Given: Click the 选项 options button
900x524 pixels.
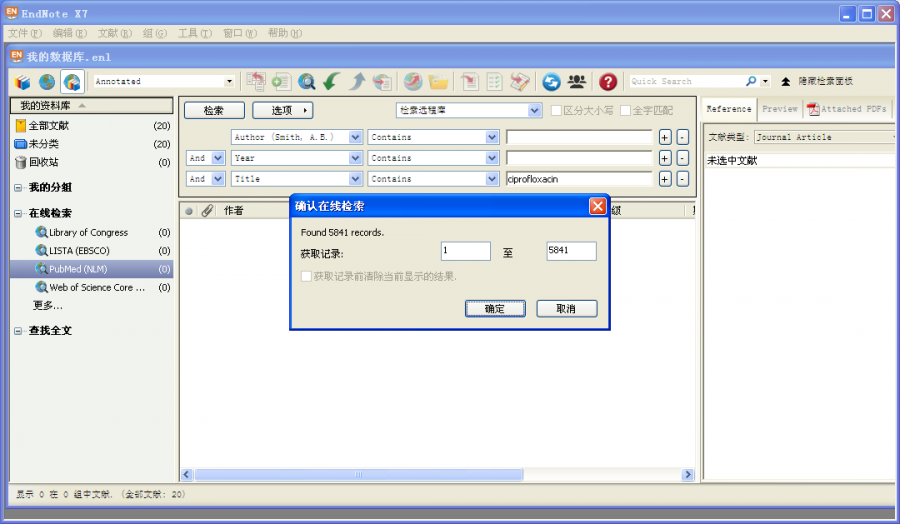Looking at the screenshot, I should (282, 110).
